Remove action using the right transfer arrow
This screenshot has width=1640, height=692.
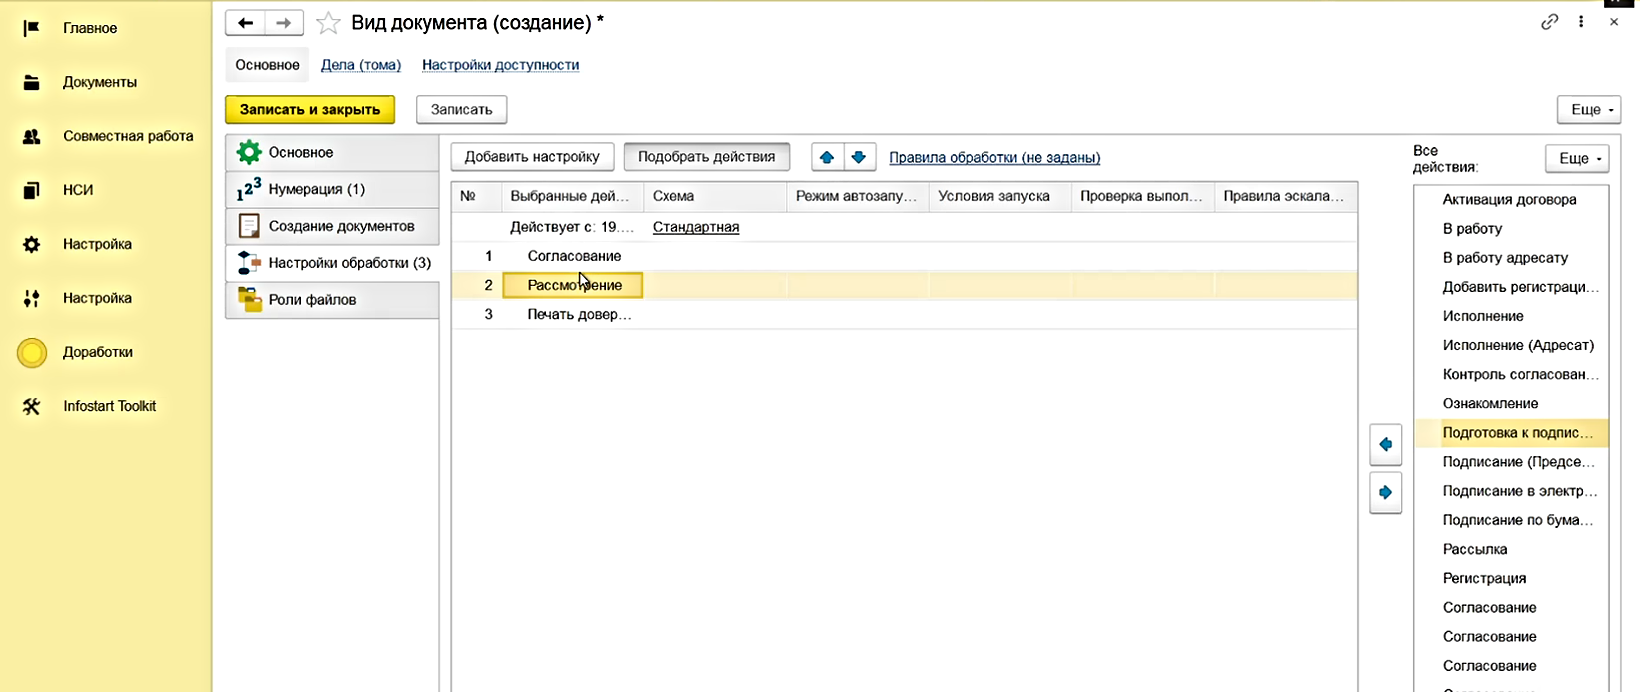pyautogui.click(x=1385, y=492)
